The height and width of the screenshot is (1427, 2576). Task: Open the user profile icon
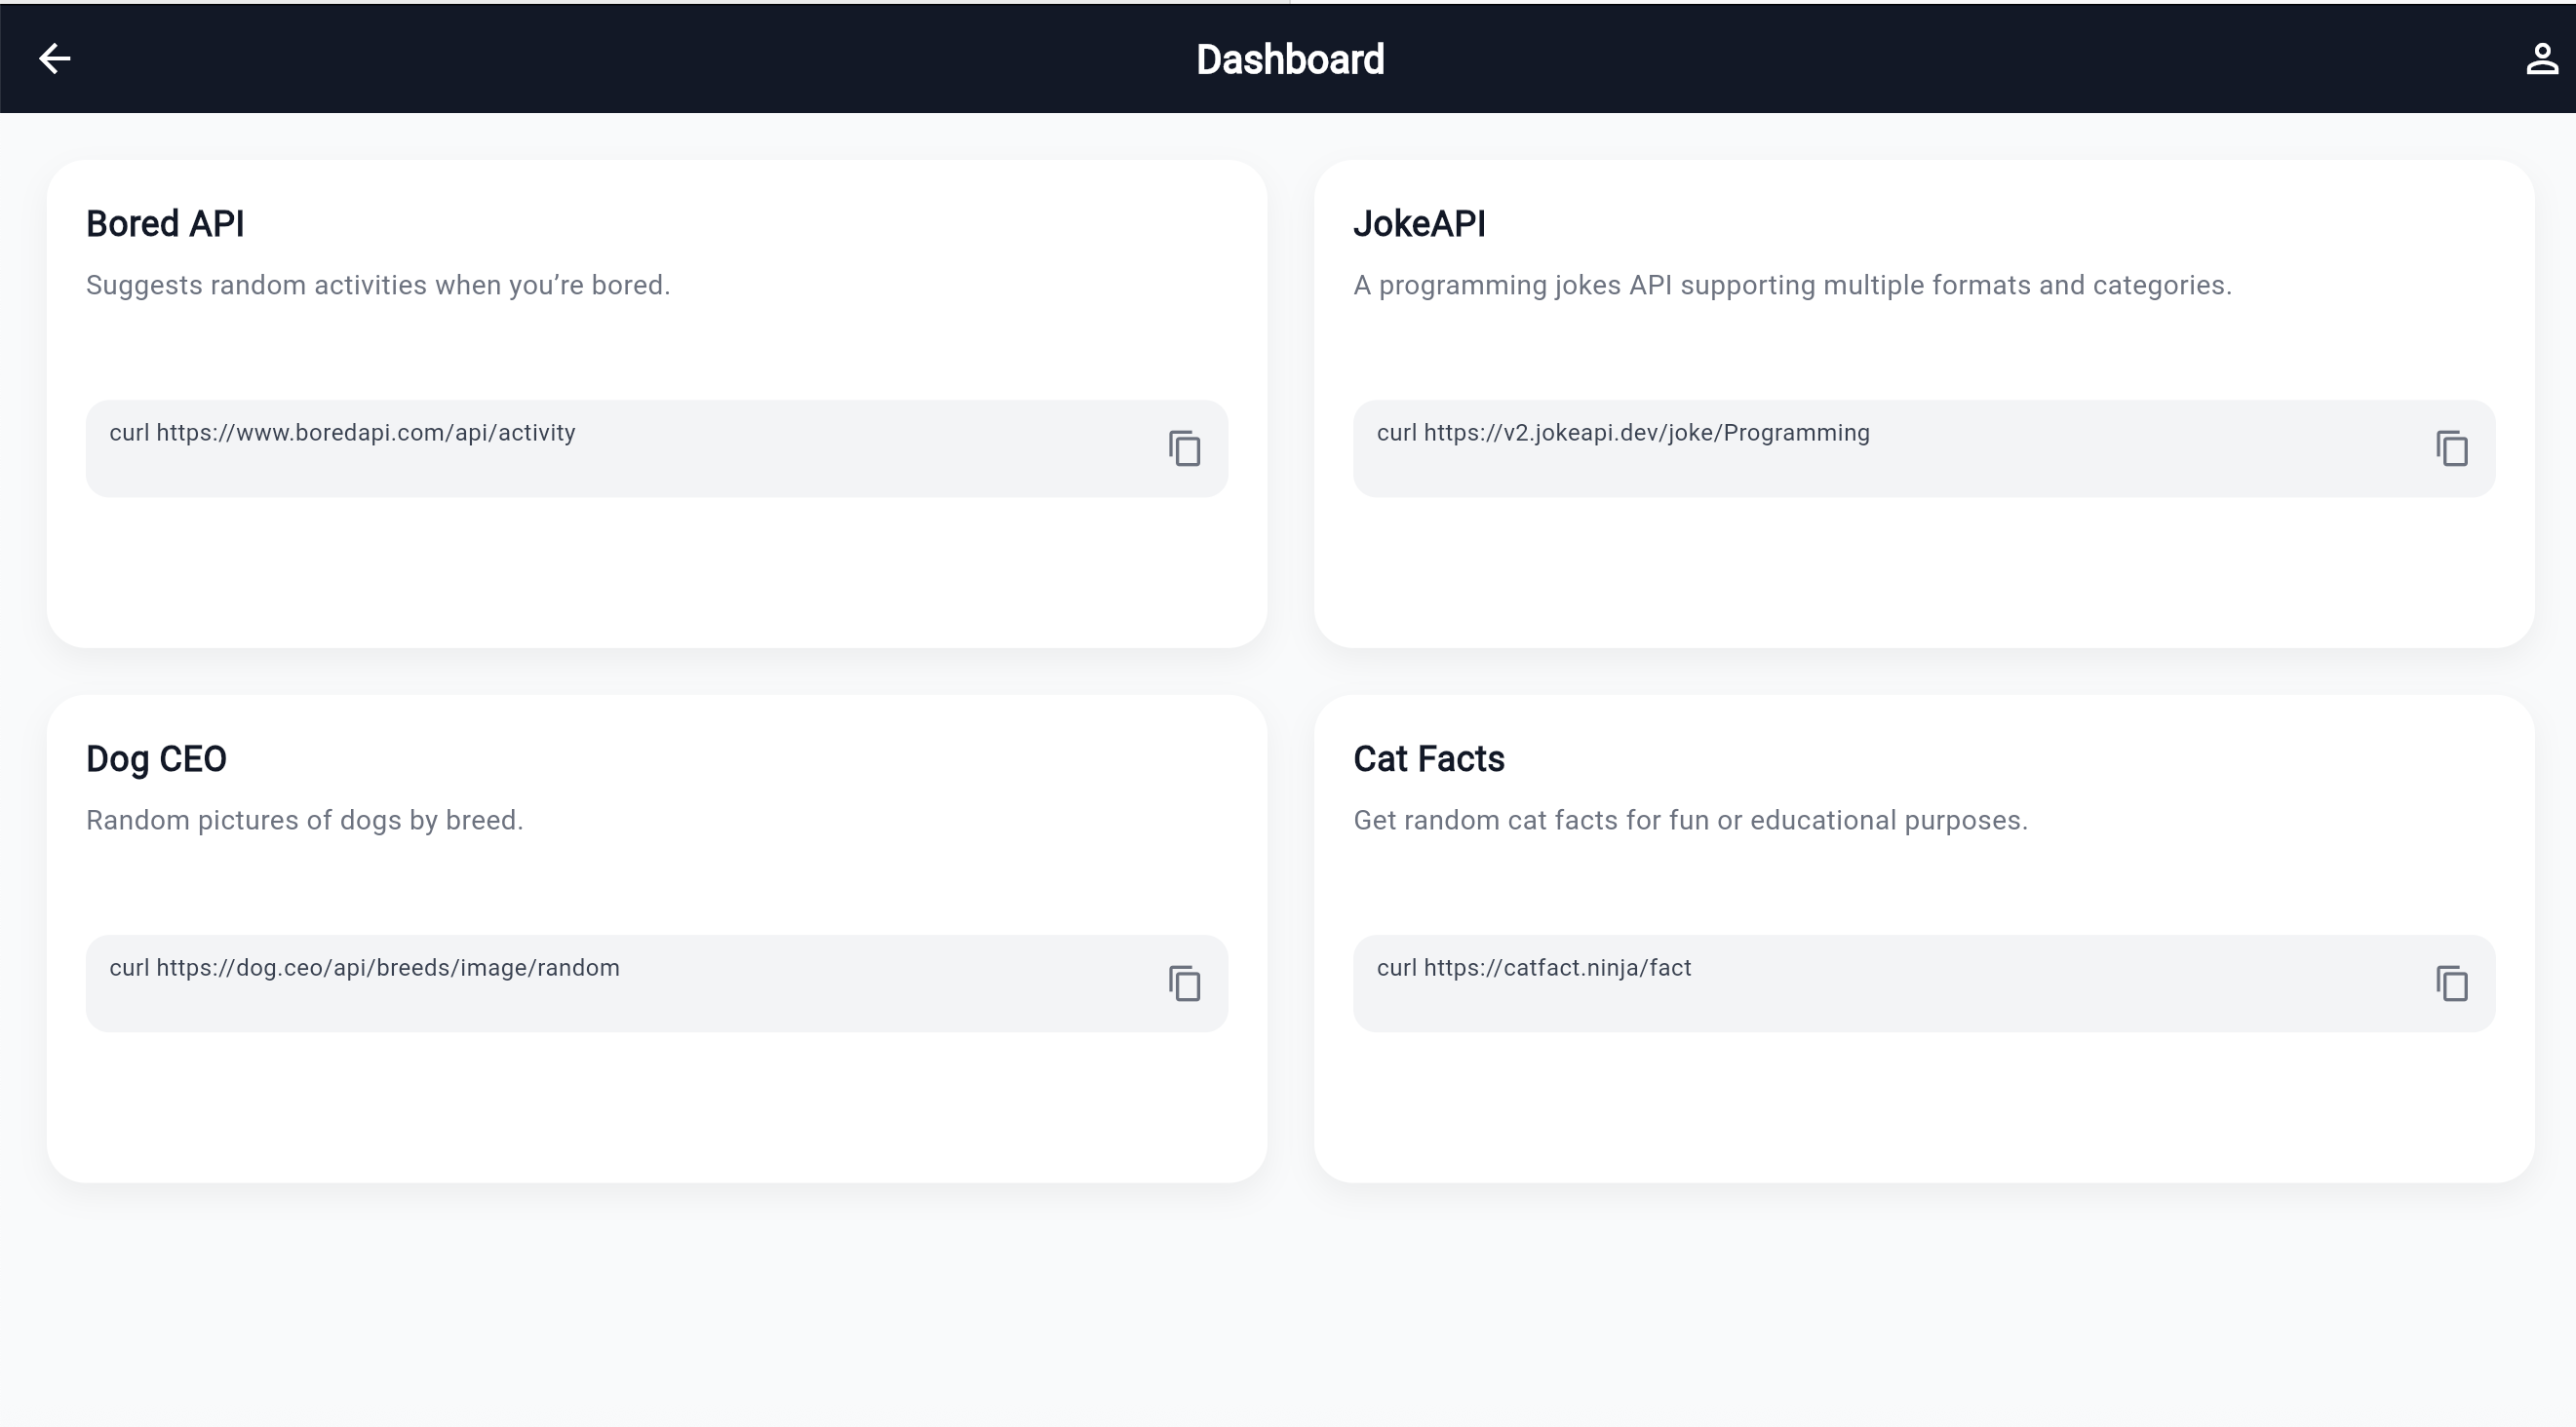(2541, 59)
